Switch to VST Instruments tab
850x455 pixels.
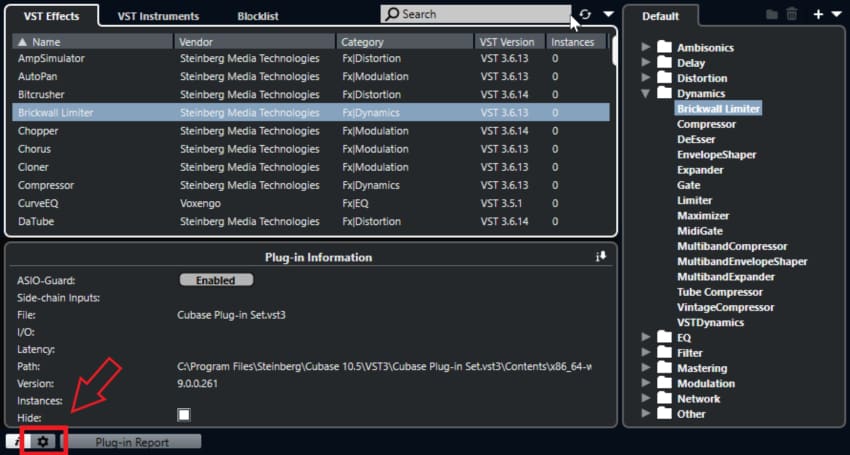(x=158, y=16)
